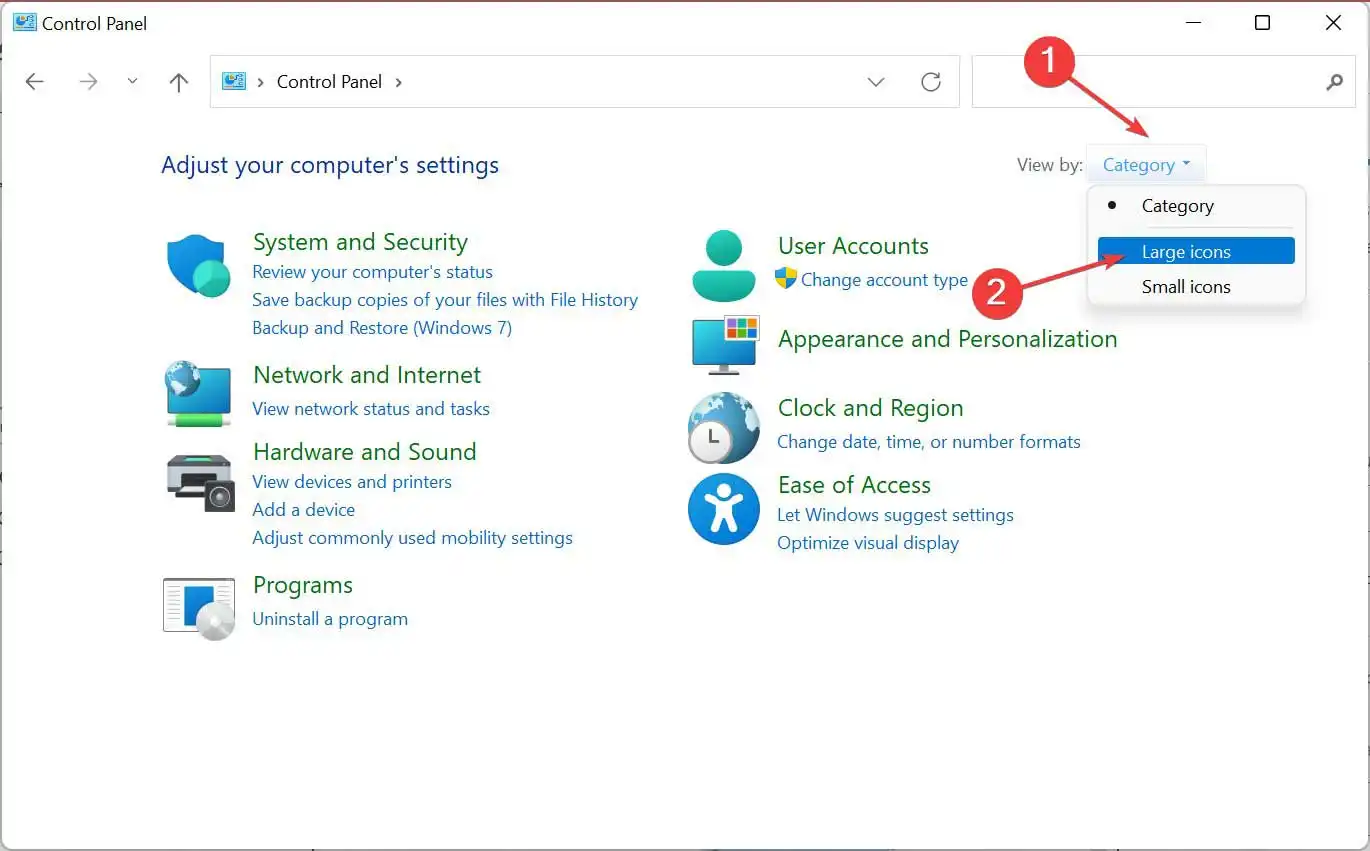Open the Ease of Access icon
The height and width of the screenshot is (851, 1370).
(723, 509)
